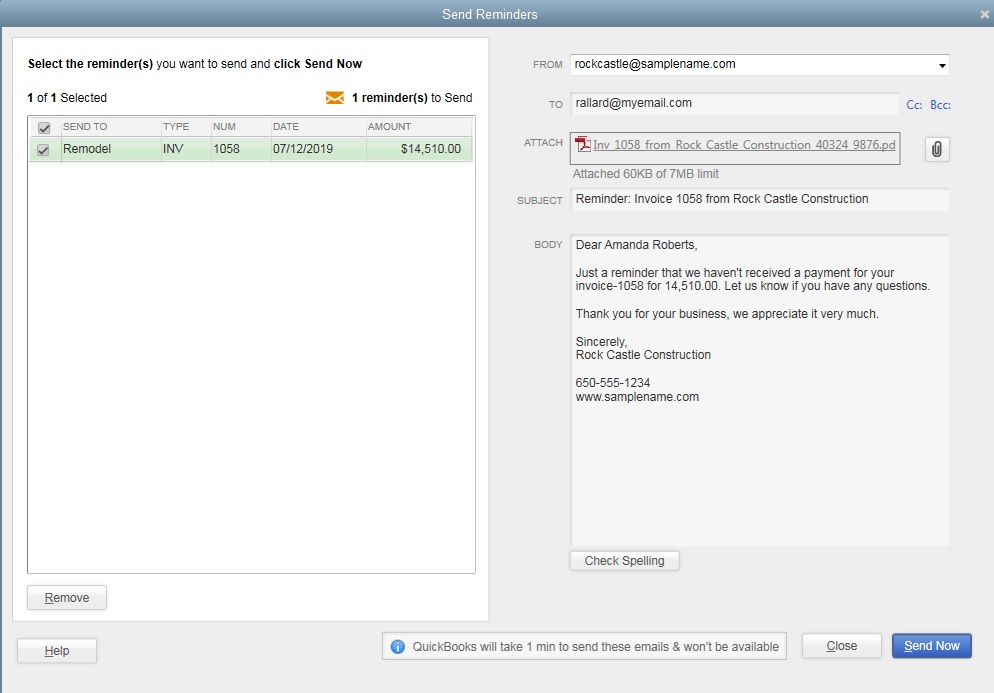Select the Remodel cell in the reminder row
Image resolution: width=994 pixels, height=693 pixels.
(x=111, y=149)
